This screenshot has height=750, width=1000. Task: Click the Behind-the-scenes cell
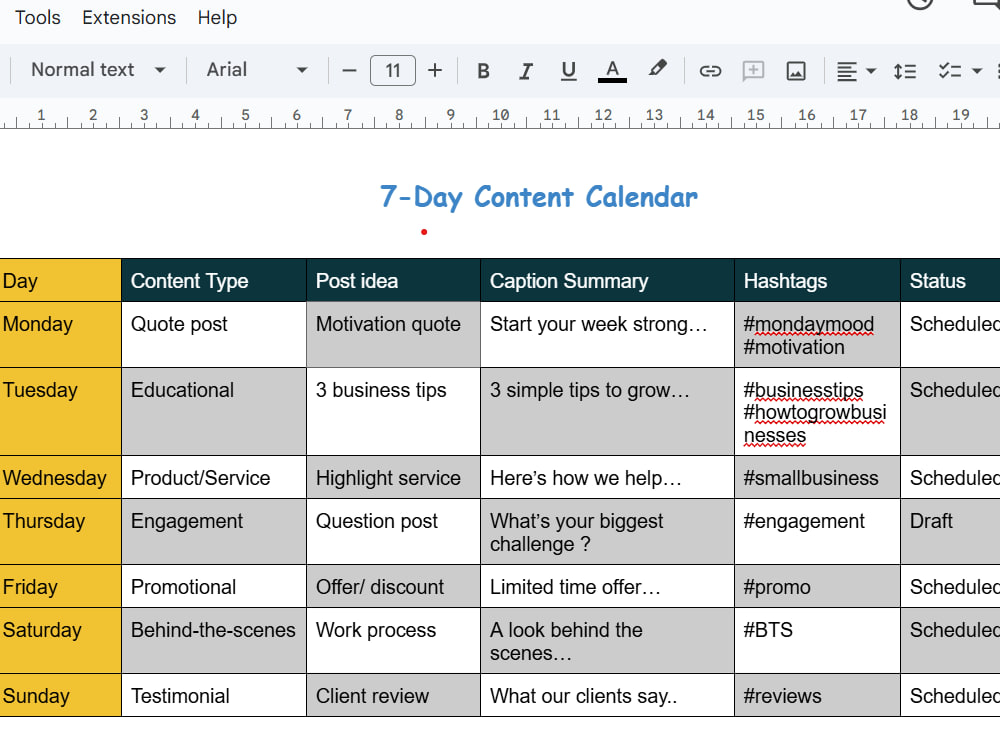pos(214,641)
